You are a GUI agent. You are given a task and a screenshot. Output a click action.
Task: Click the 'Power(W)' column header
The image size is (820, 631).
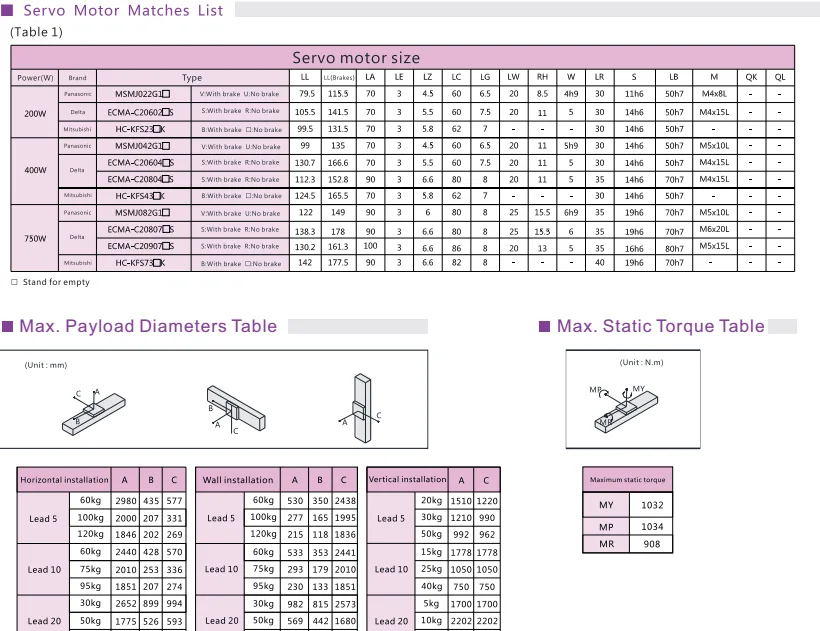(x=33, y=78)
